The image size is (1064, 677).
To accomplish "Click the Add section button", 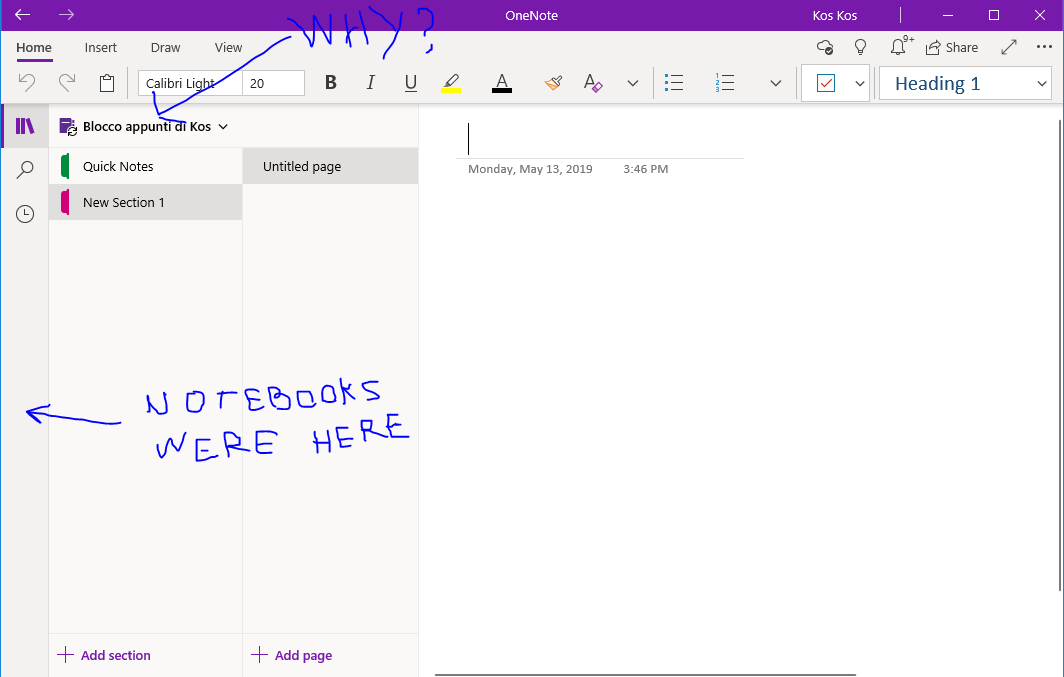I will click(104, 655).
